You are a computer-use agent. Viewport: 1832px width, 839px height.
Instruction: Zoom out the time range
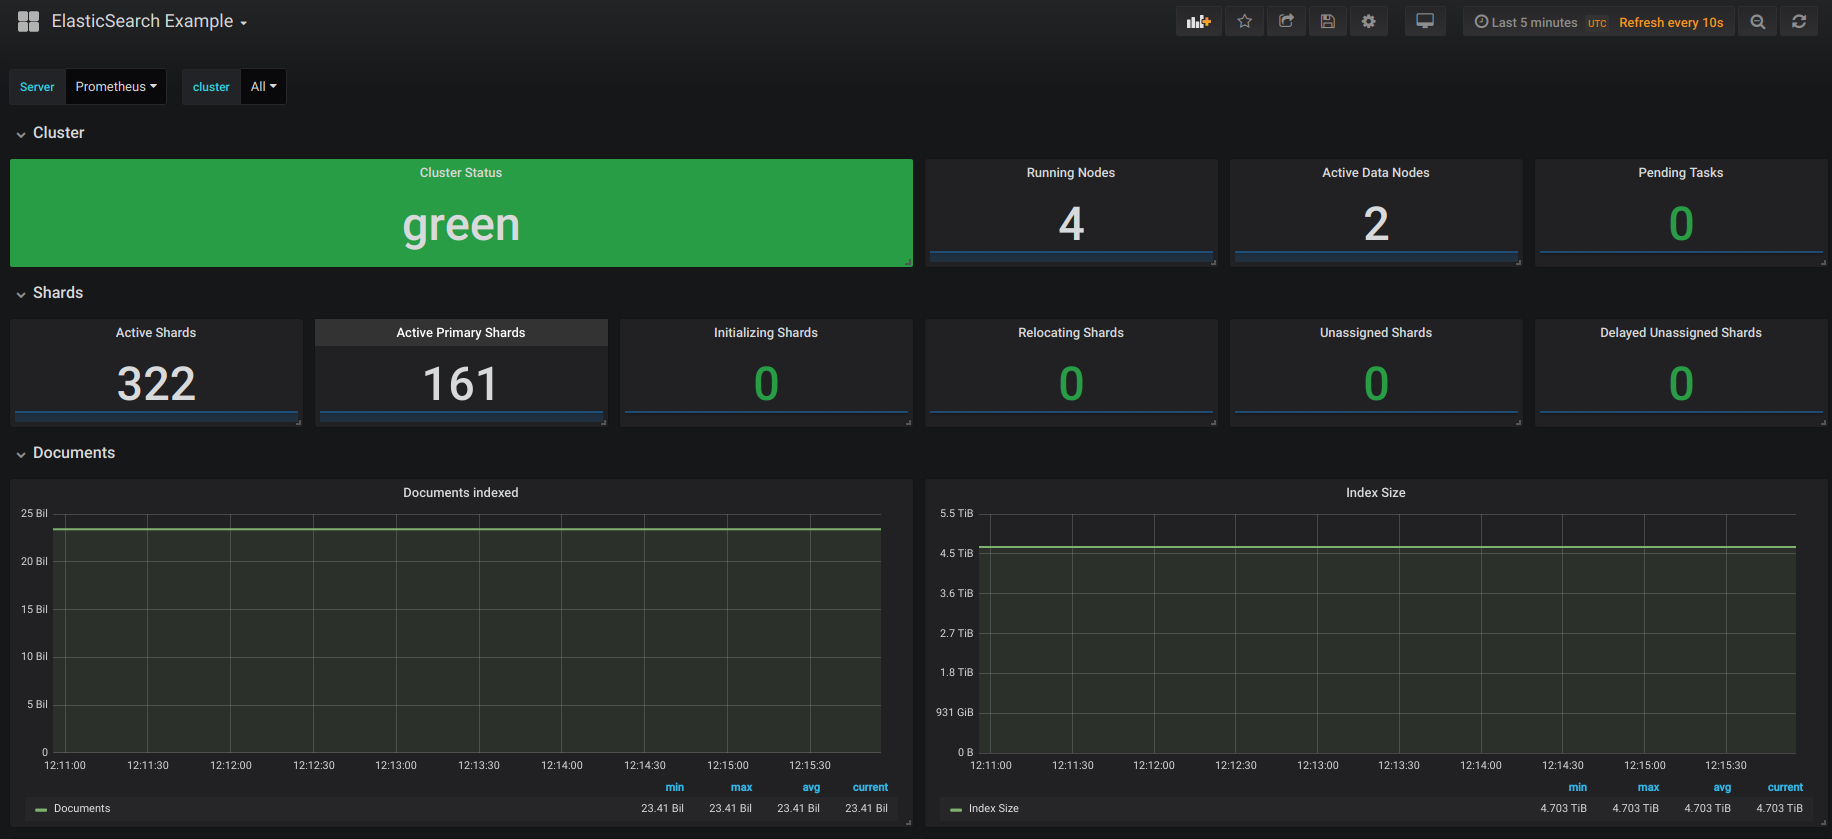(x=1757, y=22)
